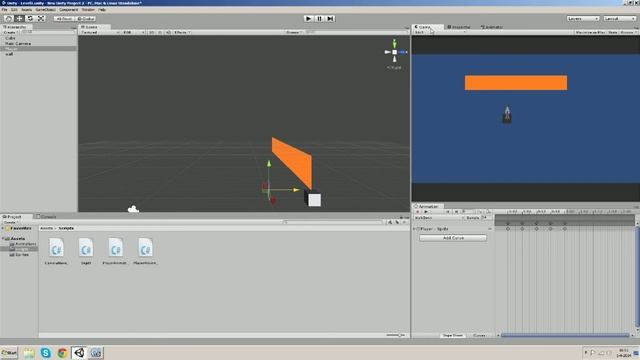Viewport: 640px width, 360px height.
Task: Open the GameObject menu
Action: tap(45, 9)
